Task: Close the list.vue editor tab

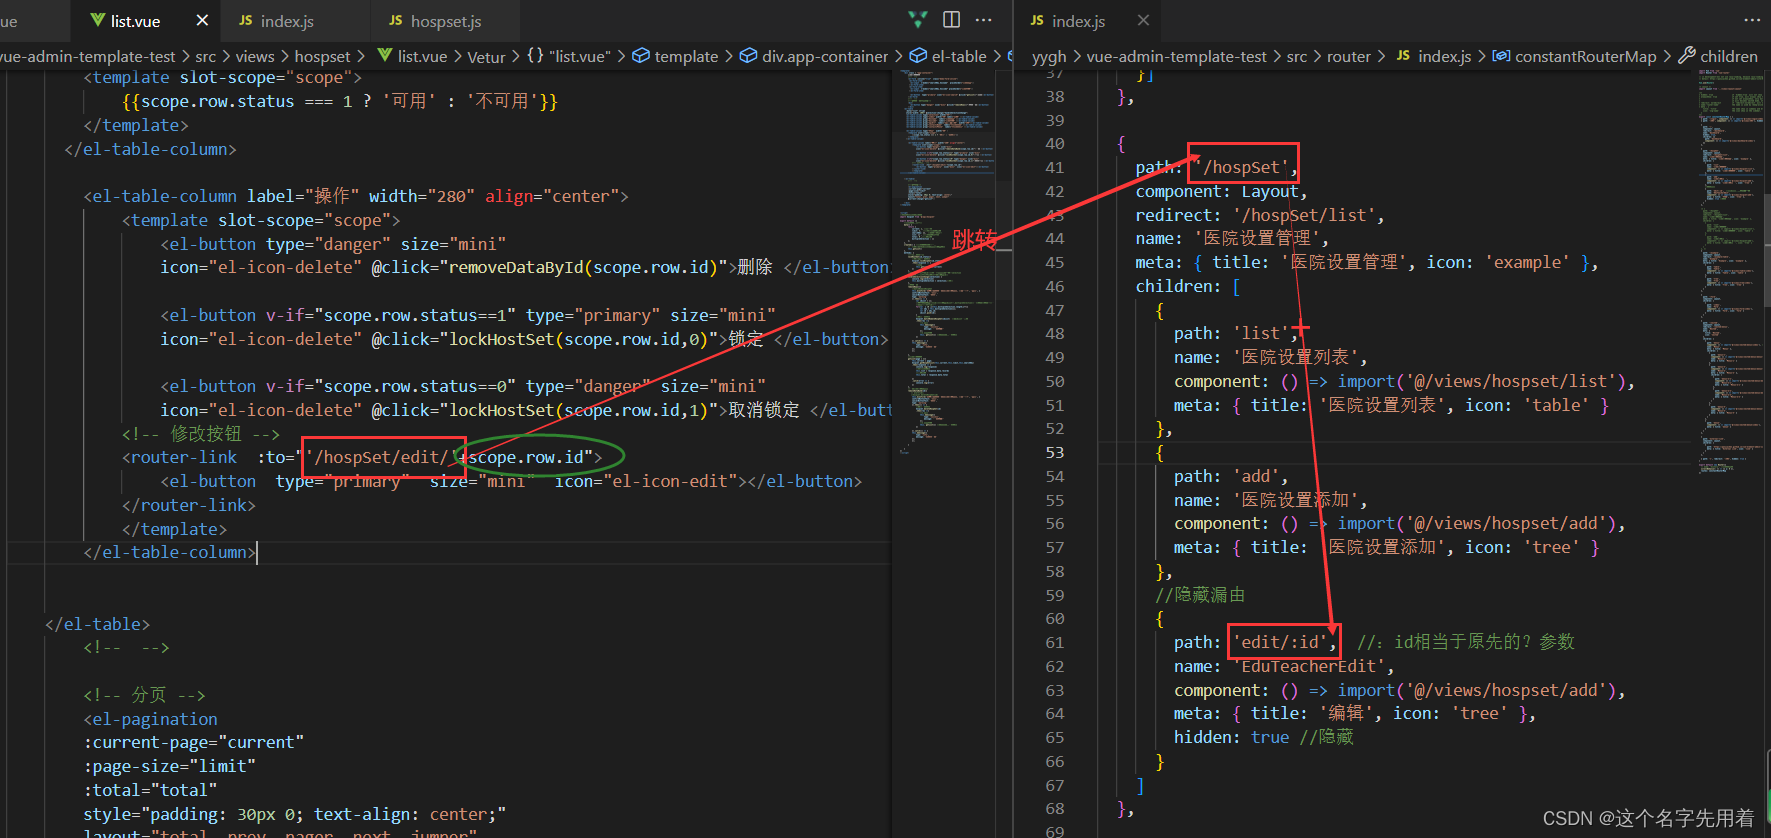Action: tap(202, 20)
